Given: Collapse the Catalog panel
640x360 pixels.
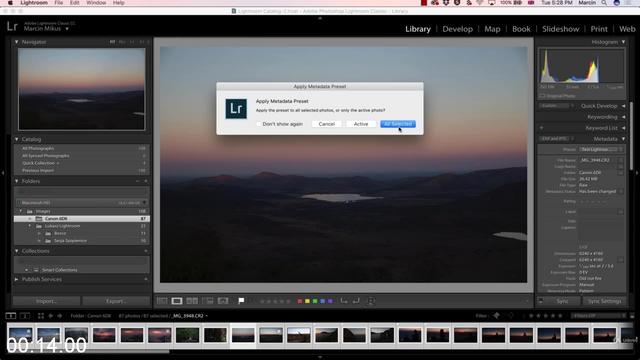Looking at the screenshot, I should [x=16, y=139].
